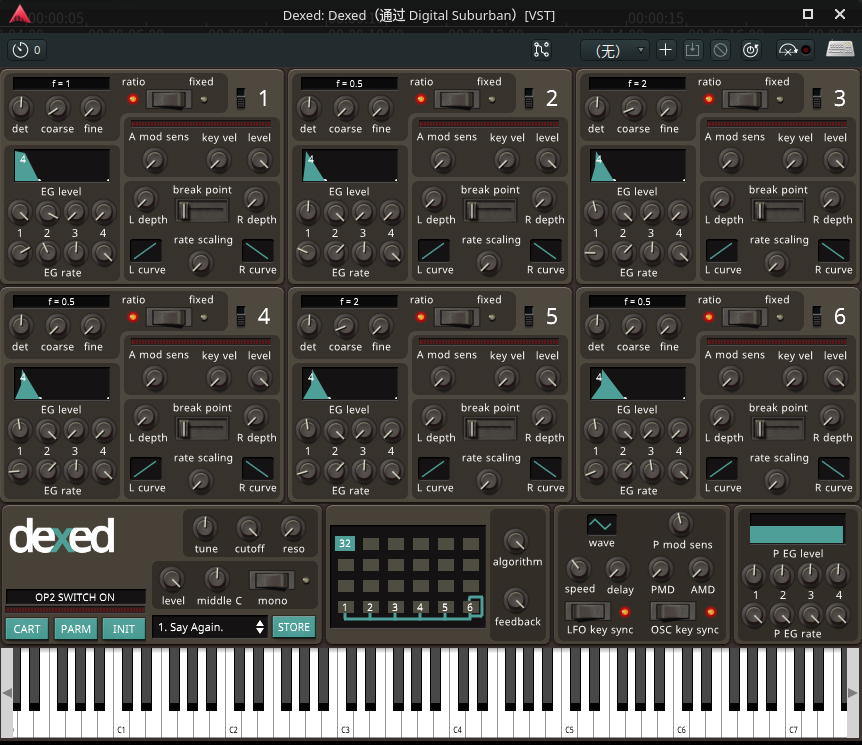Toggle OSC key sync switch
The height and width of the screenshot is (745, 862).
673,611
